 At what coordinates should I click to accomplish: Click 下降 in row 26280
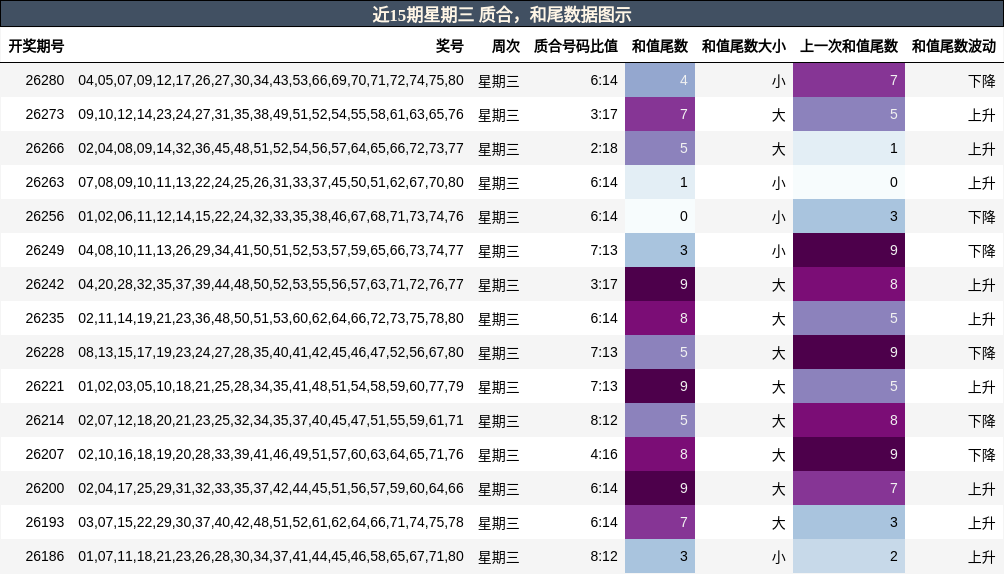[x=982, y=81]
